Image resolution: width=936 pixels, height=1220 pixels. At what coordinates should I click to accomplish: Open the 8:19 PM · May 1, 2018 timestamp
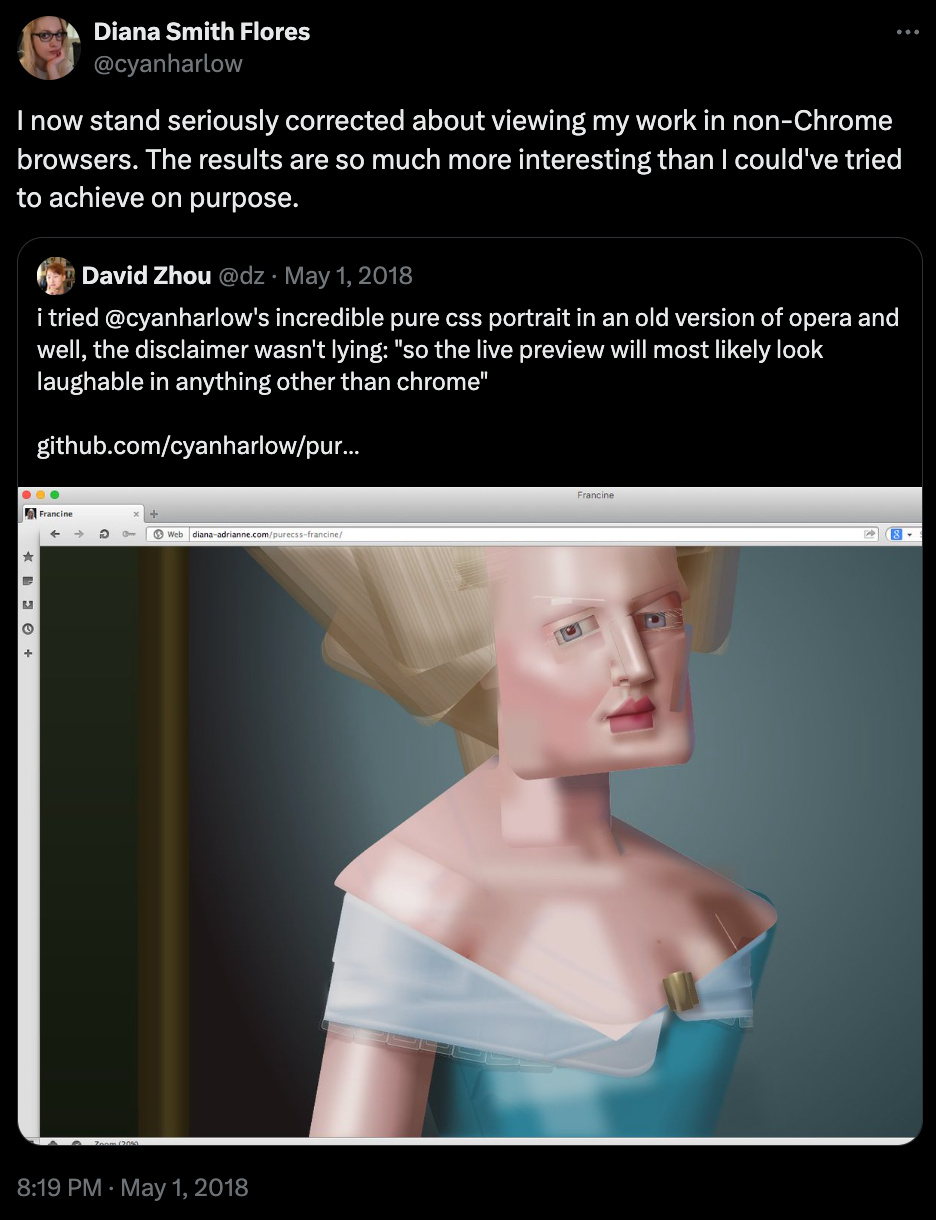[133, 1187]
